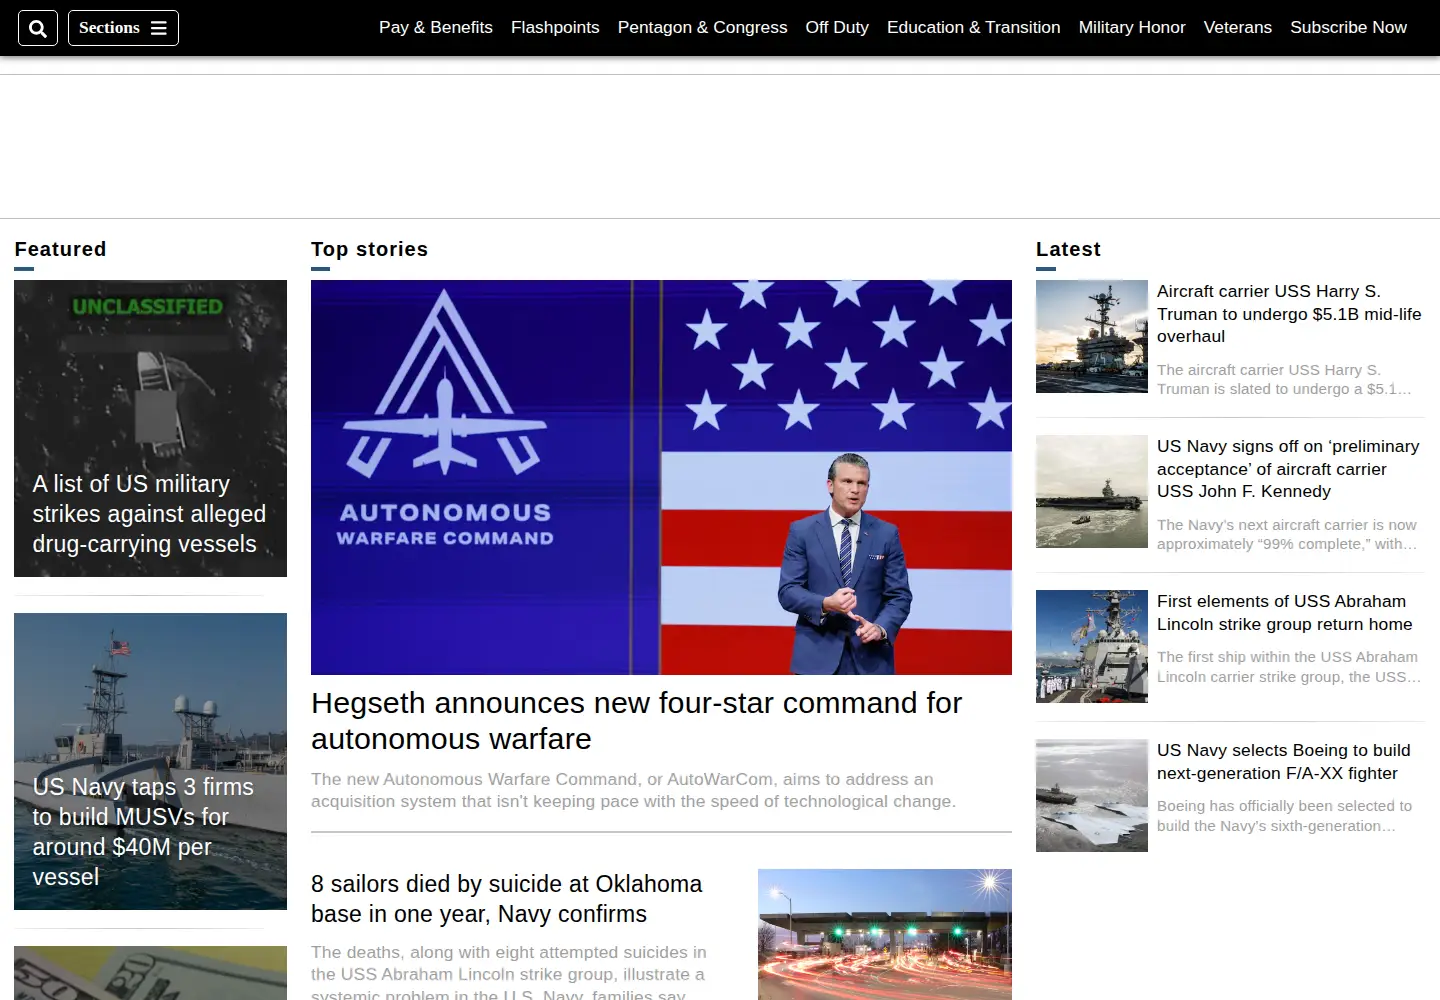Go to Military Honor section

[x=1132, y=28]
